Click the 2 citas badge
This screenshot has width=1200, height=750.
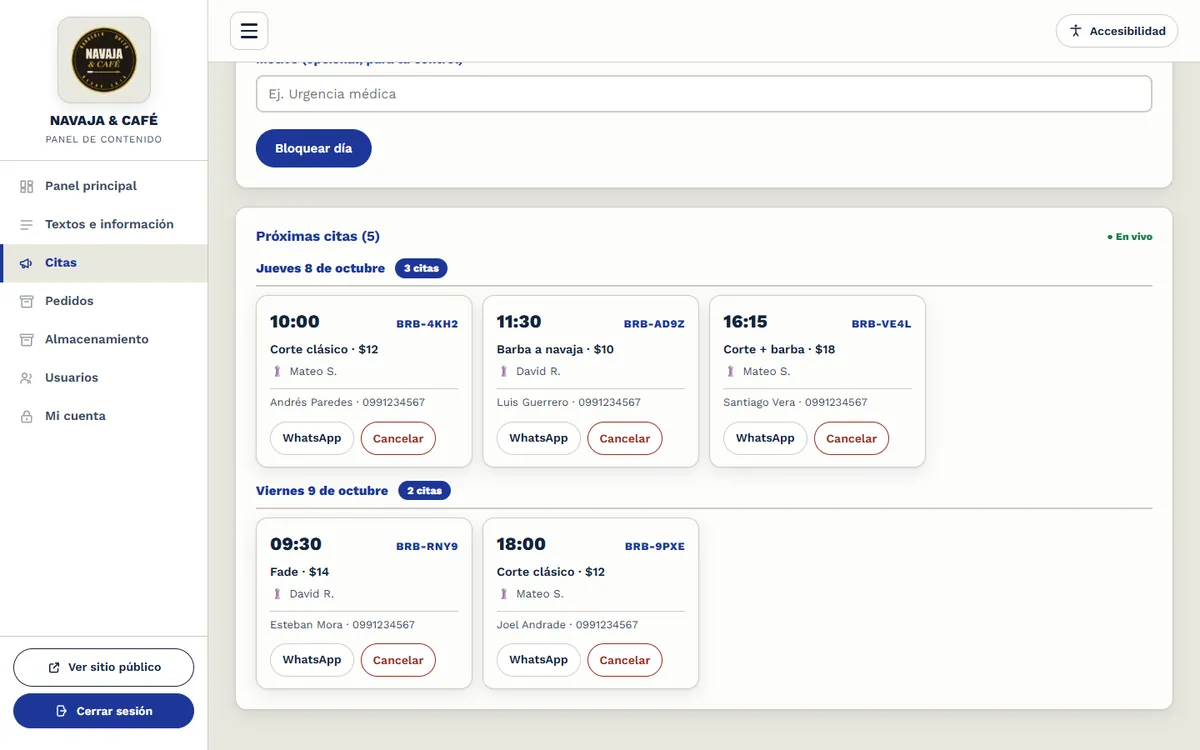tap(425, 491)
